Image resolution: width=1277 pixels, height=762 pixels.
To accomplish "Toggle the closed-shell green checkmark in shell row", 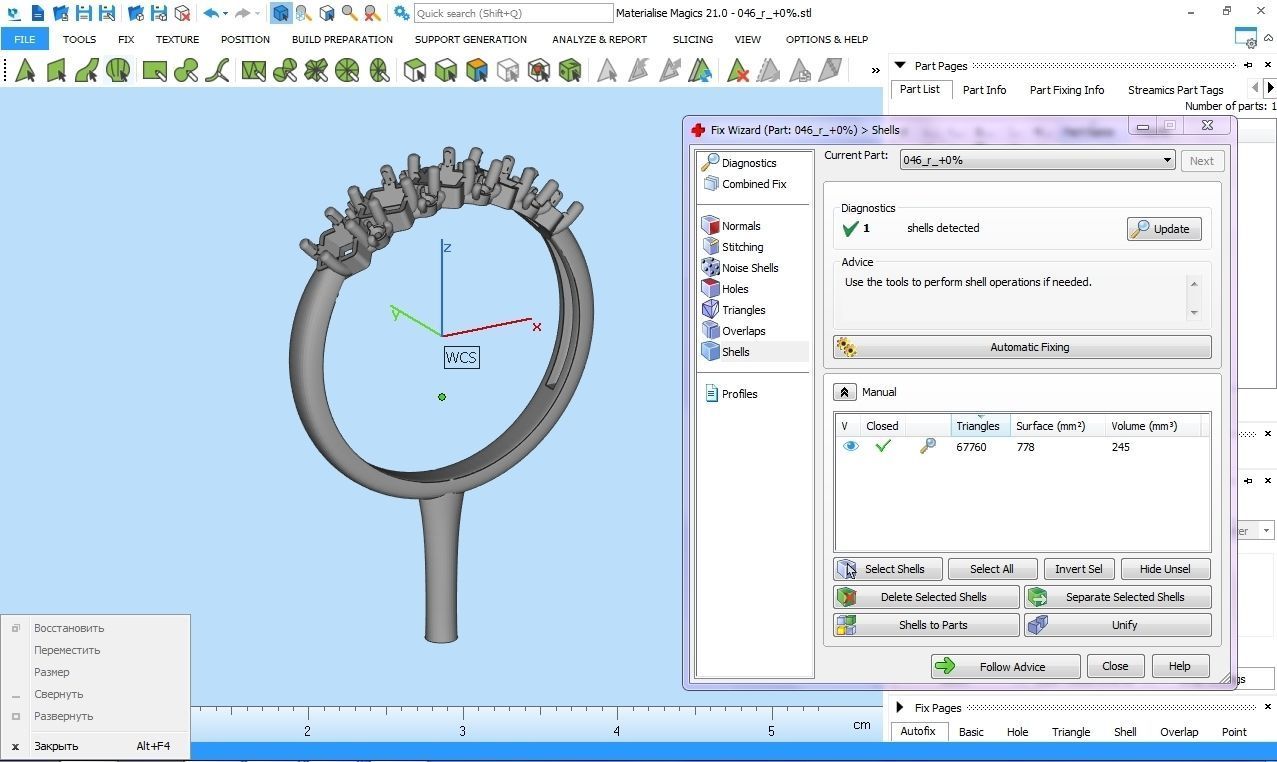I will (x=882, y=447).
